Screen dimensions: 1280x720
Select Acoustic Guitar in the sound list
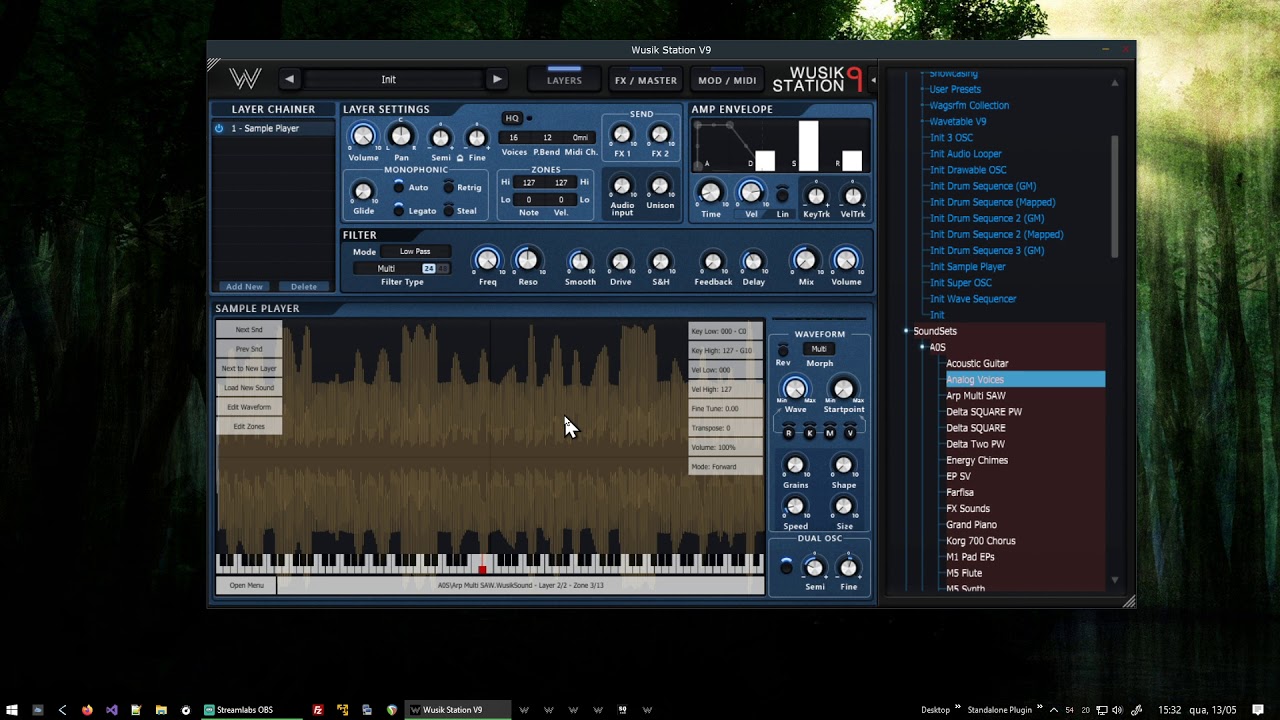(x=977, y=363)
